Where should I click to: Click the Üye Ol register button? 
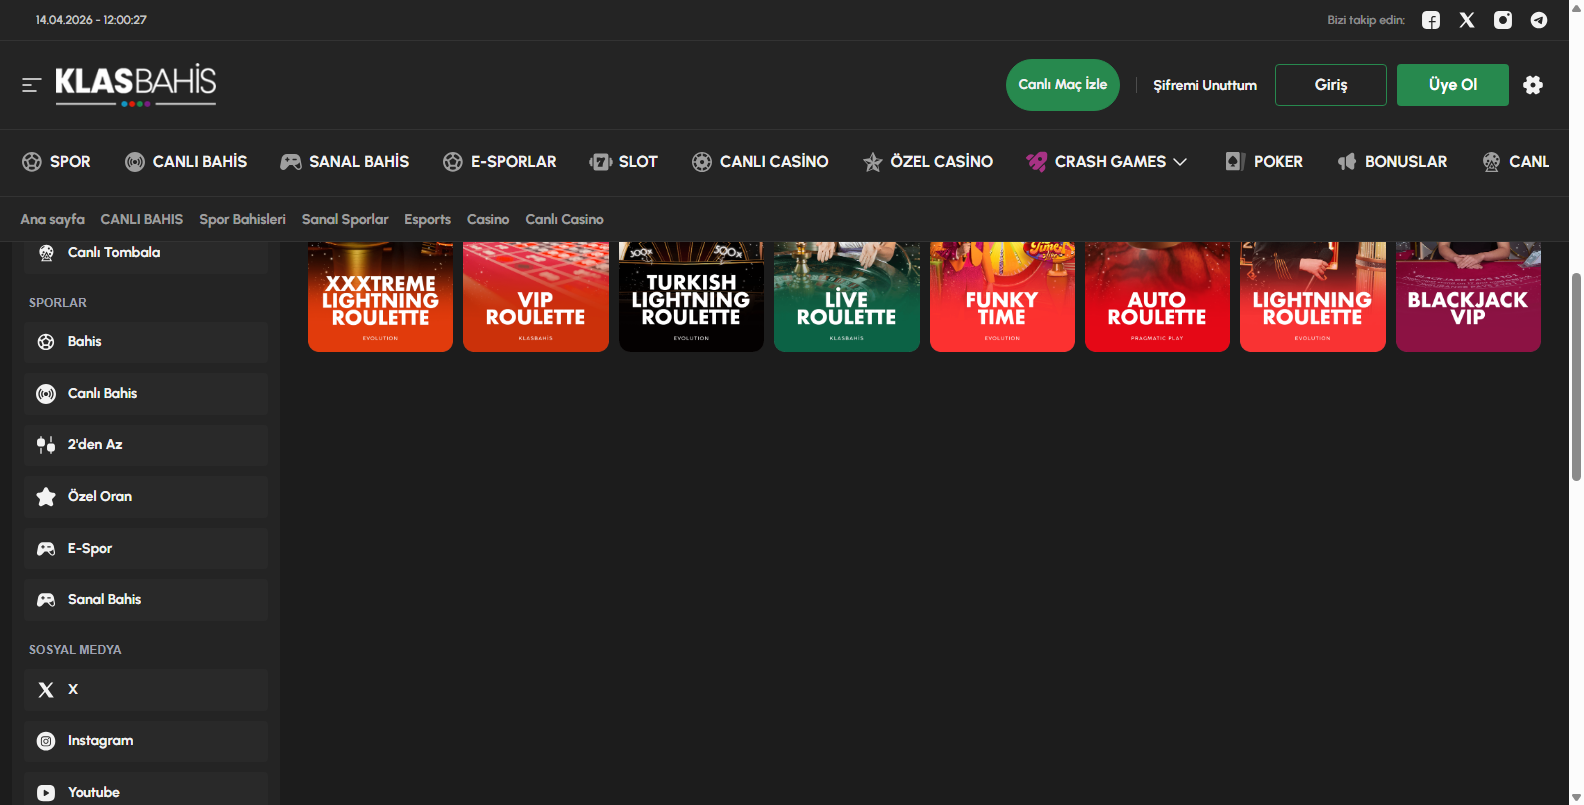(x=1453, y=85)
